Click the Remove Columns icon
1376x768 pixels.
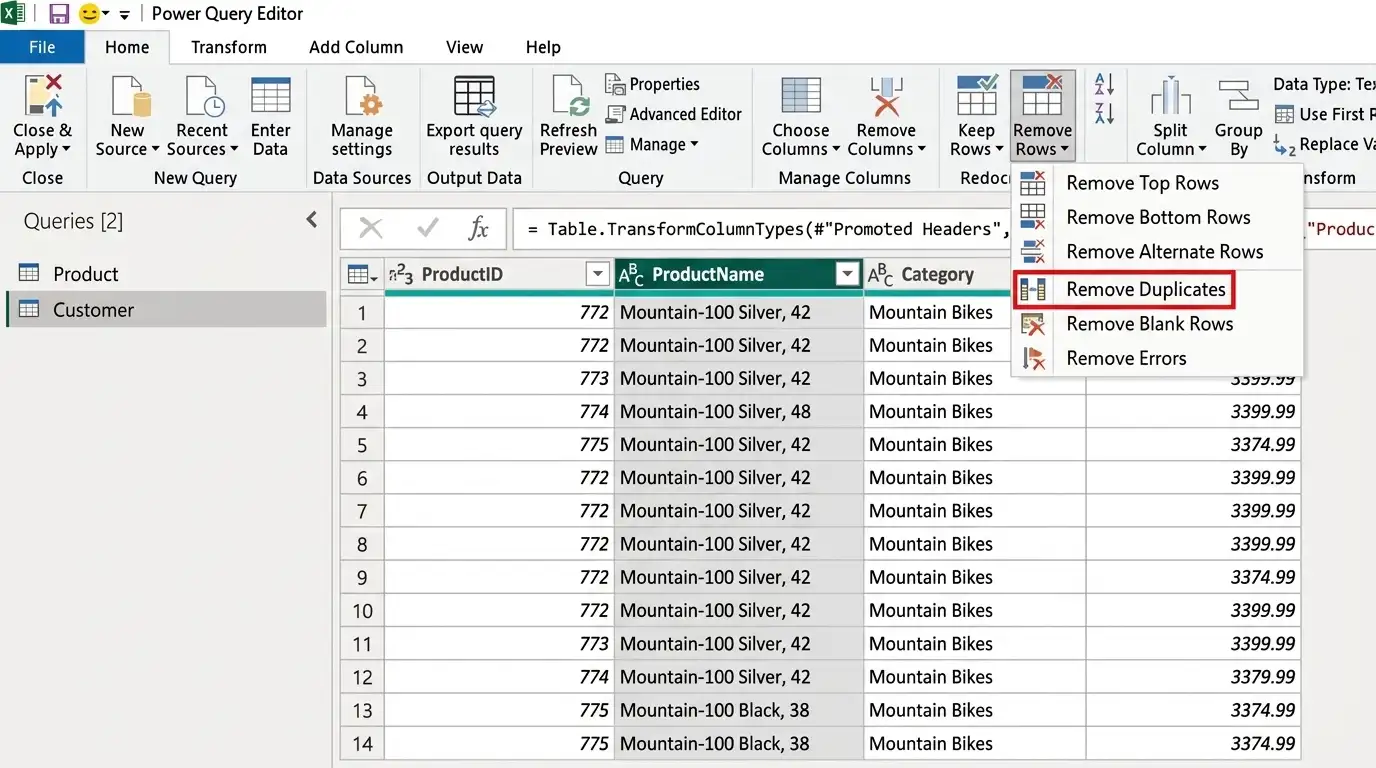point(886,97)
